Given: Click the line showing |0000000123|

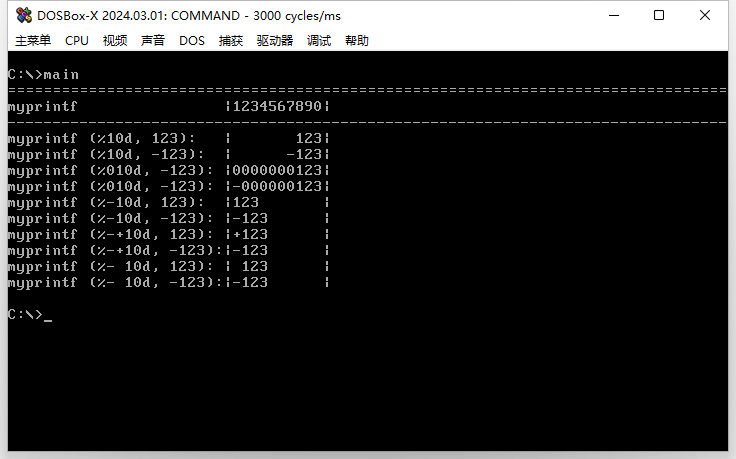Looking at the screenshot, I should tap(169, 170).
